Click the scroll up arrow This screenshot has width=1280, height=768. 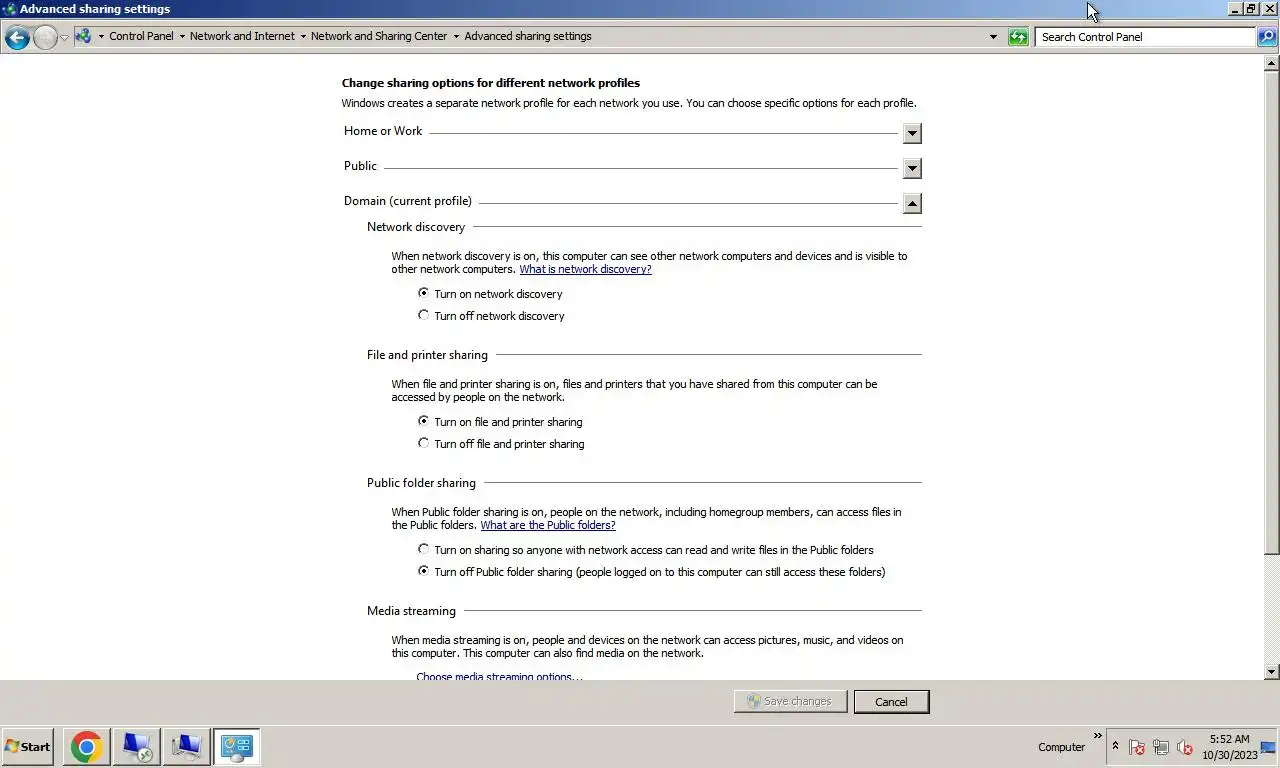[x=1272, y=62]
